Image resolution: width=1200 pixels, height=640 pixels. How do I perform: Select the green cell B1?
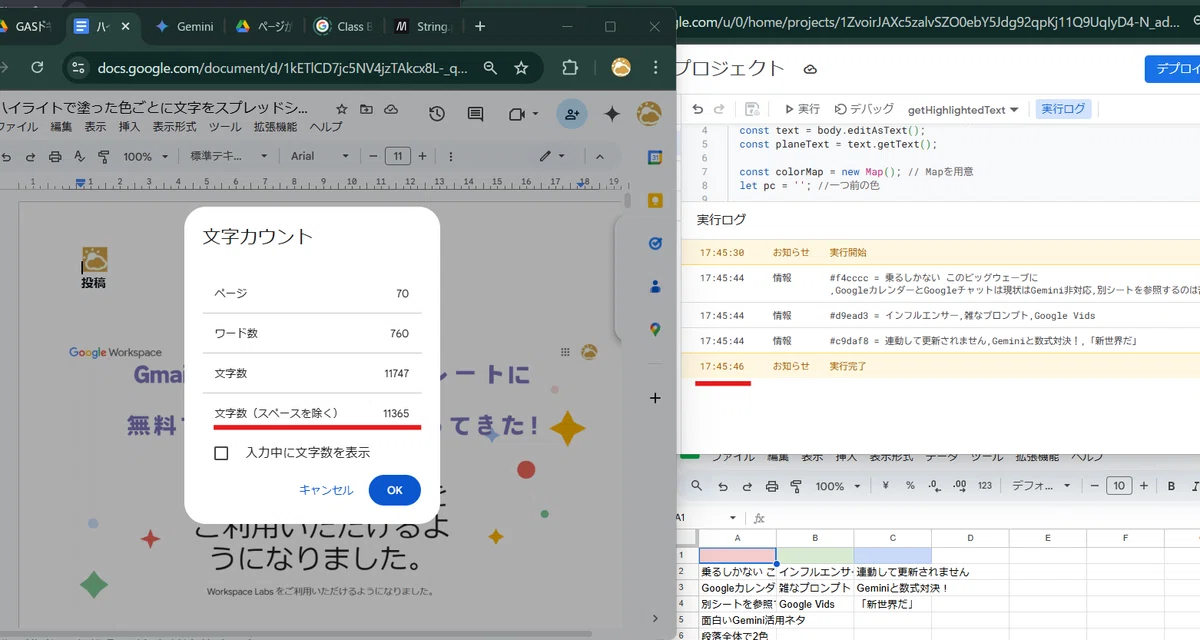(815, 555)
